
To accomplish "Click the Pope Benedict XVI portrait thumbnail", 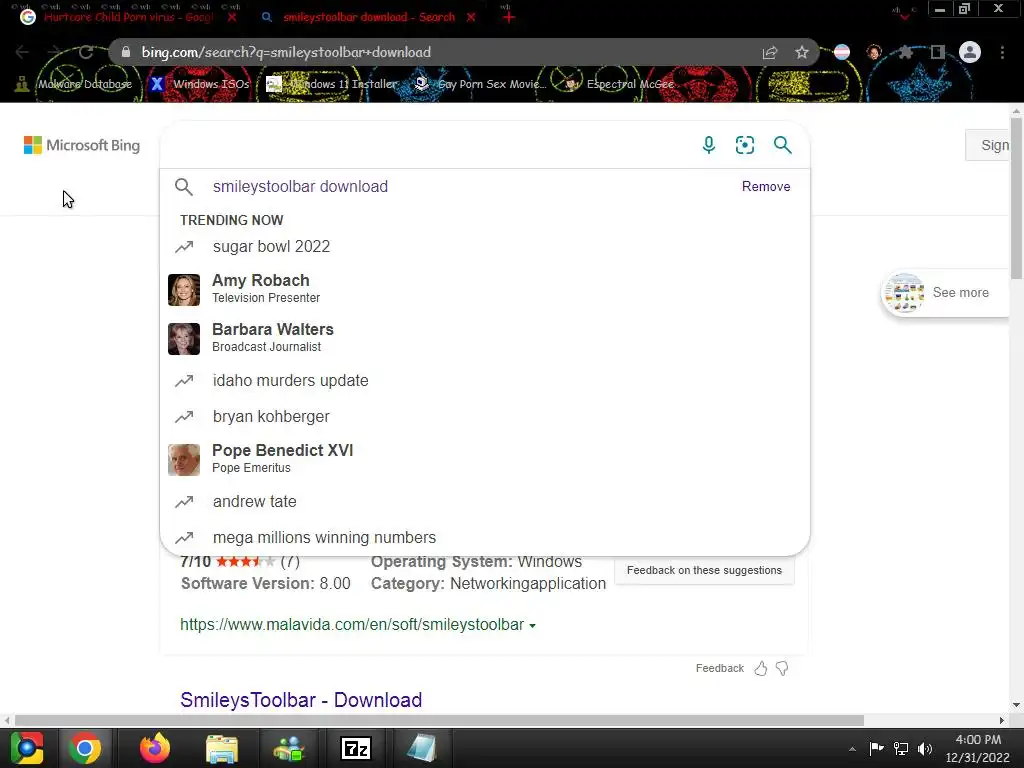I will pos(184,460).
